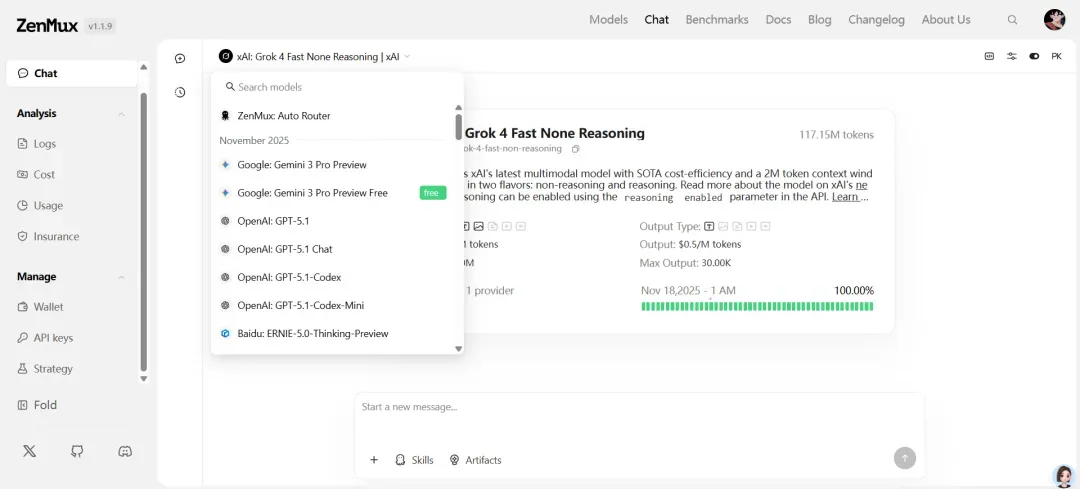Open Artifacts in the message box

tap(475, 459)
